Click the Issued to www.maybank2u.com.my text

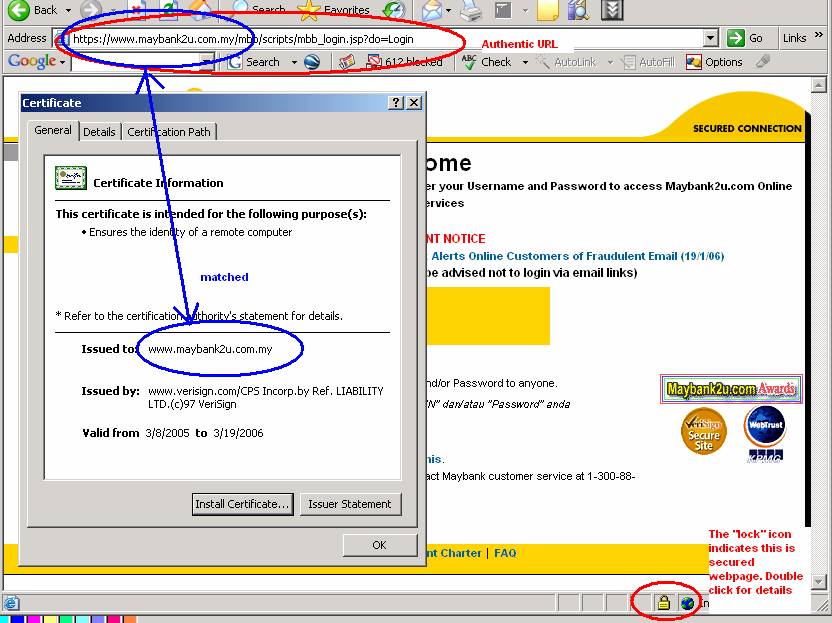[x=210, y=349]
